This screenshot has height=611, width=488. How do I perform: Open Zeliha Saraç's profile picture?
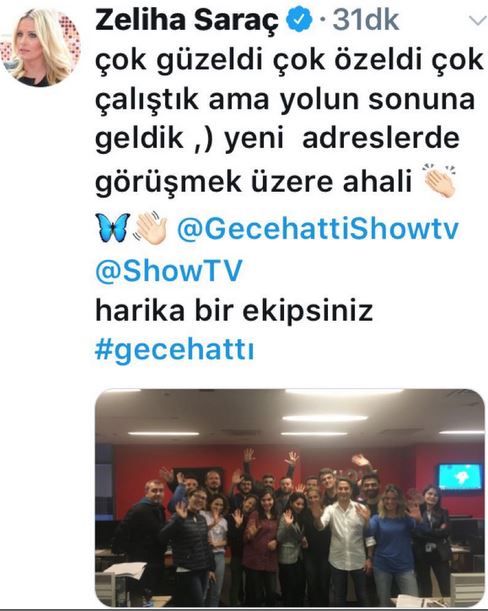pyautogui.click(x=41, y=47)
